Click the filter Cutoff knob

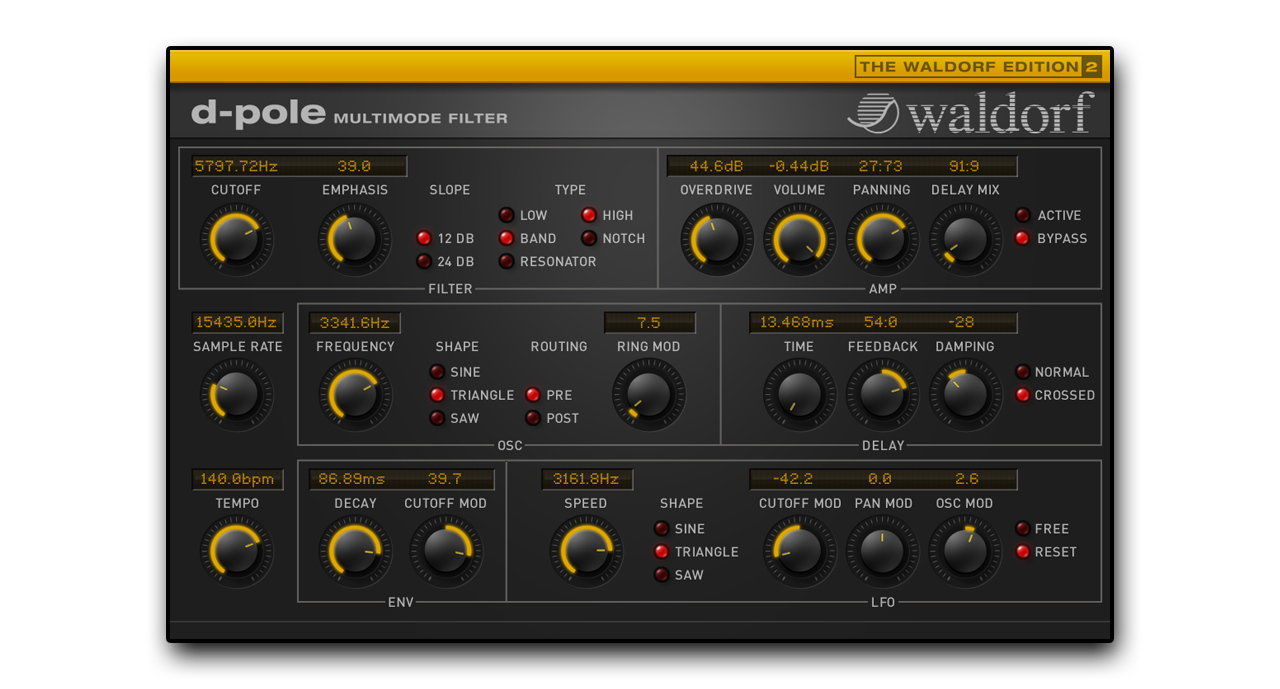tap(237, 239)
